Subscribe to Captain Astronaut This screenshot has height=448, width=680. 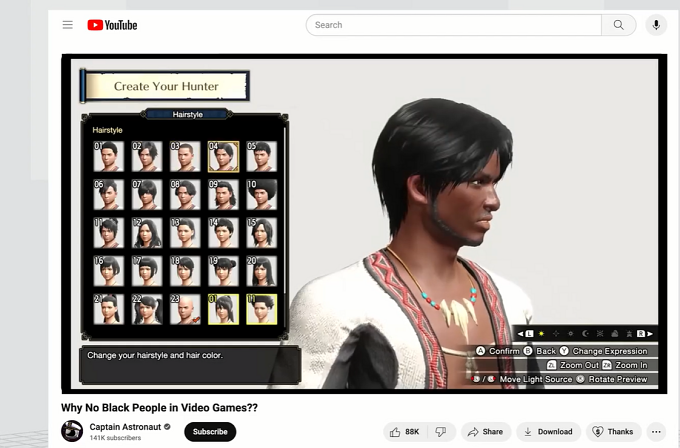point(210,432)
